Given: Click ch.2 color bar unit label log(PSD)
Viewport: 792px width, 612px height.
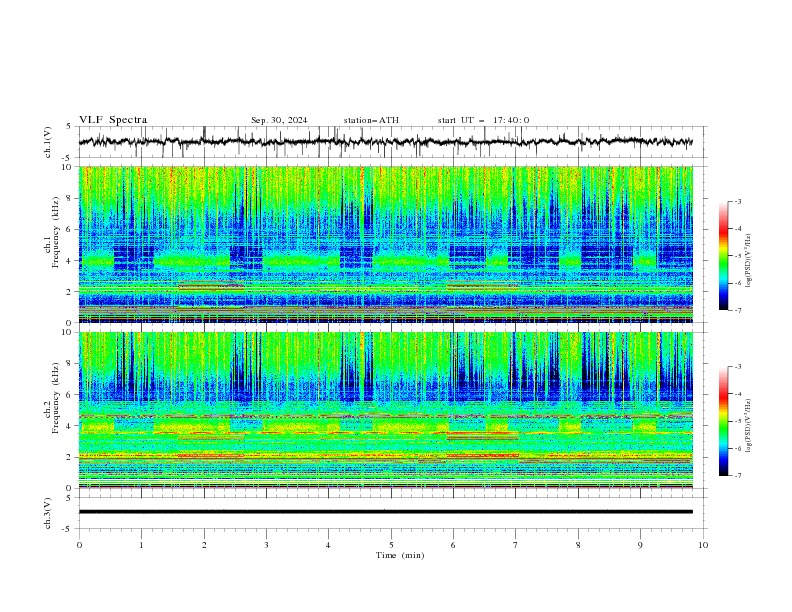Looking at the screenshot, I should click(x=749, y=425).
